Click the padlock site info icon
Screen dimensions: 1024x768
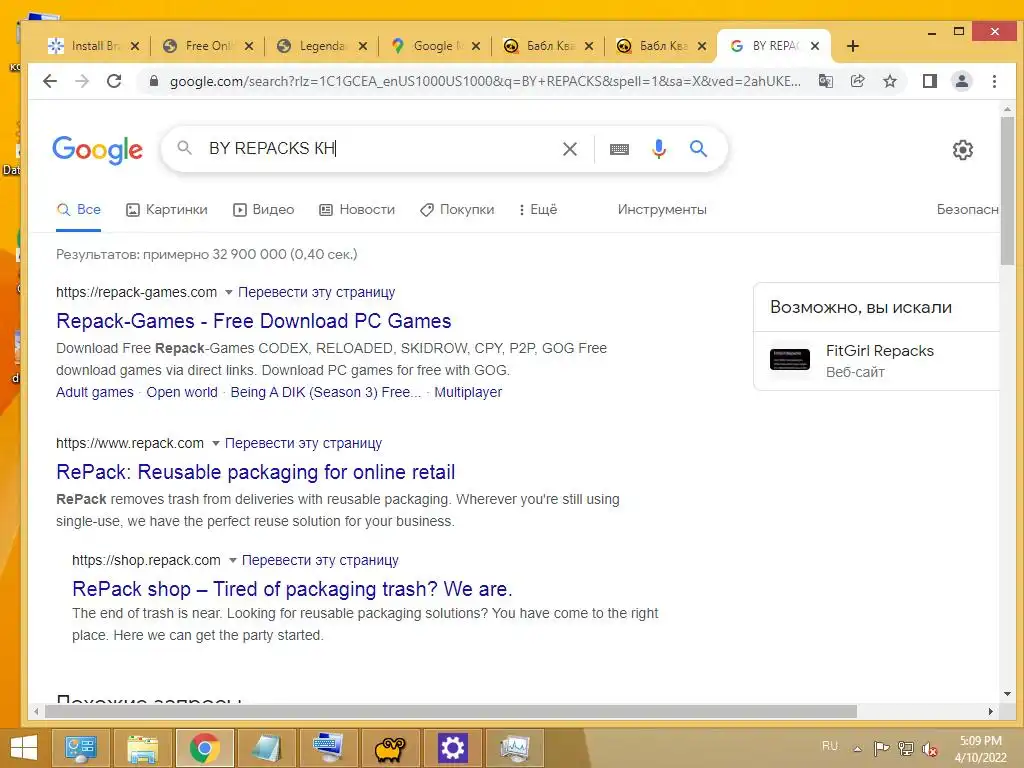(154, 81)
